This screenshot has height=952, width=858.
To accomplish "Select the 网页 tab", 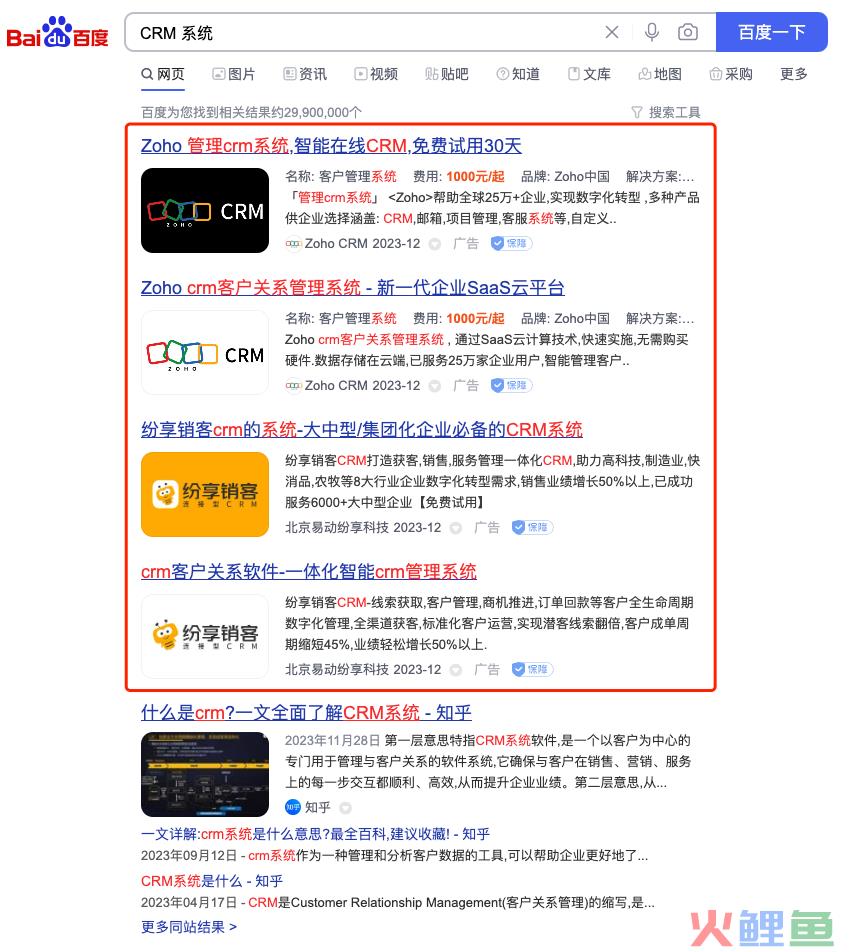I will tap(163, 74).
